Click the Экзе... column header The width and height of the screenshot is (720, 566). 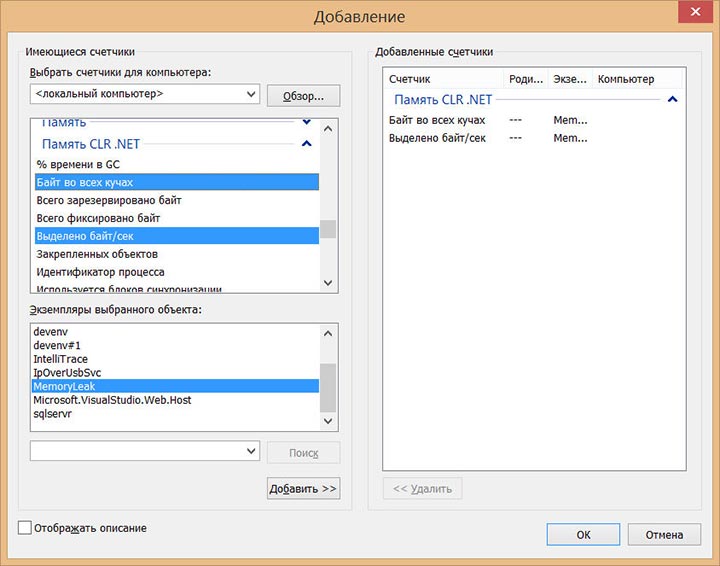(x=570, y=79)
